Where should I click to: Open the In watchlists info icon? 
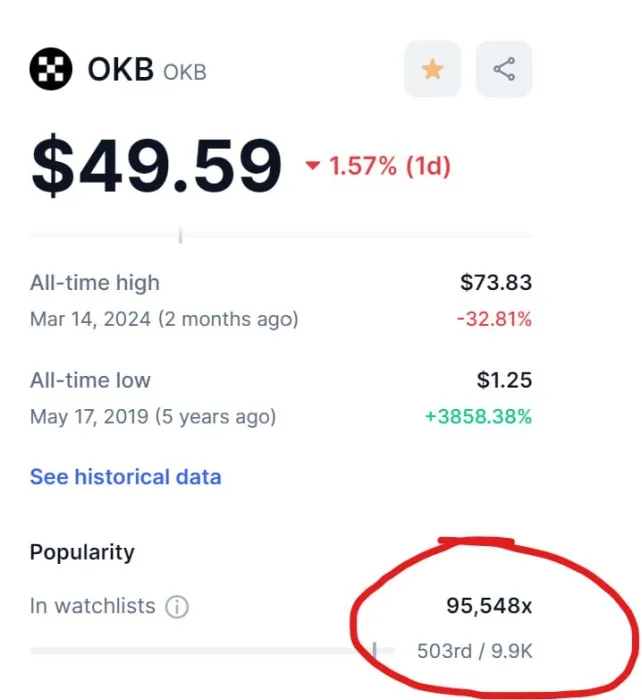(x=177, y=607)
